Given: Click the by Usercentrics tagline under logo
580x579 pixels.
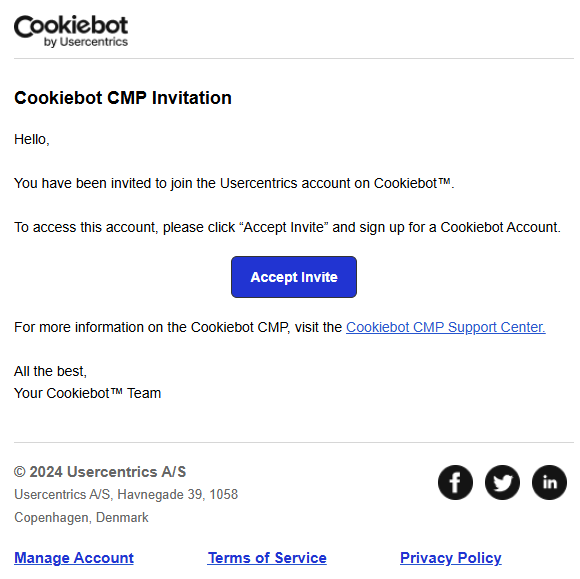Looking at the screenshot, I should click(x=86, y=42).
